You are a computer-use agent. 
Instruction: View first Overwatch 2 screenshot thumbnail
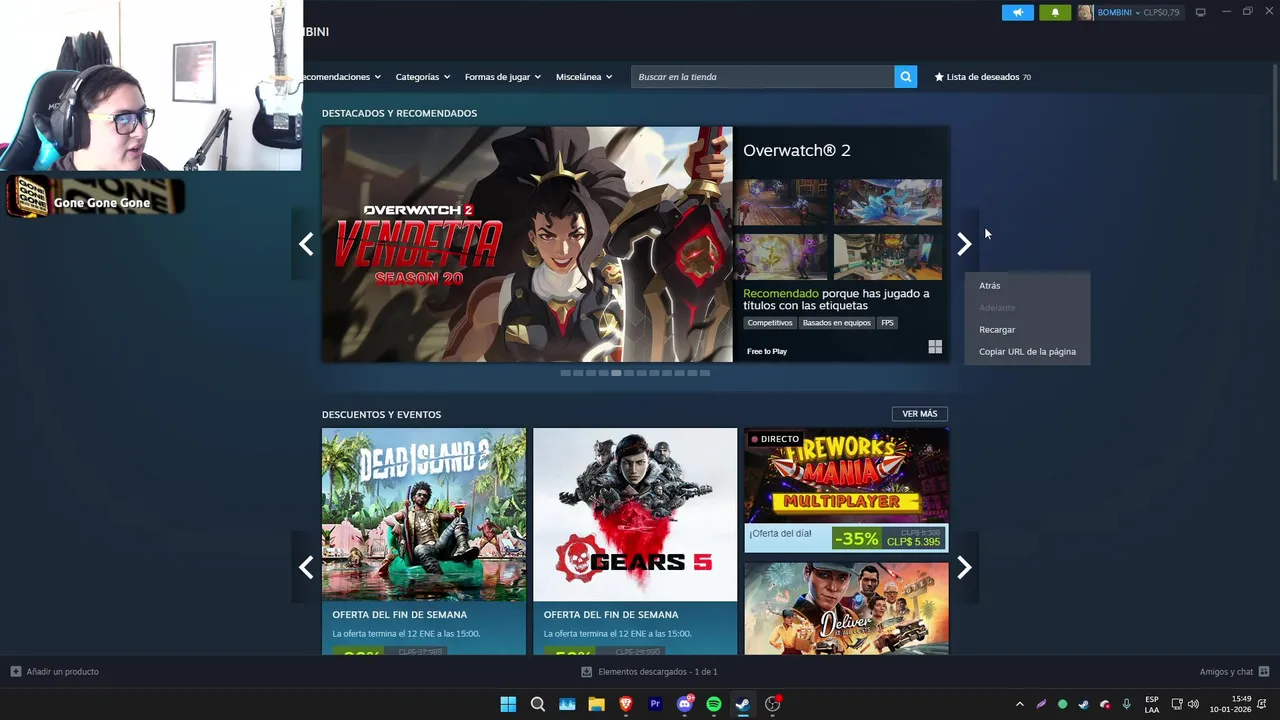tap(781, 203)
